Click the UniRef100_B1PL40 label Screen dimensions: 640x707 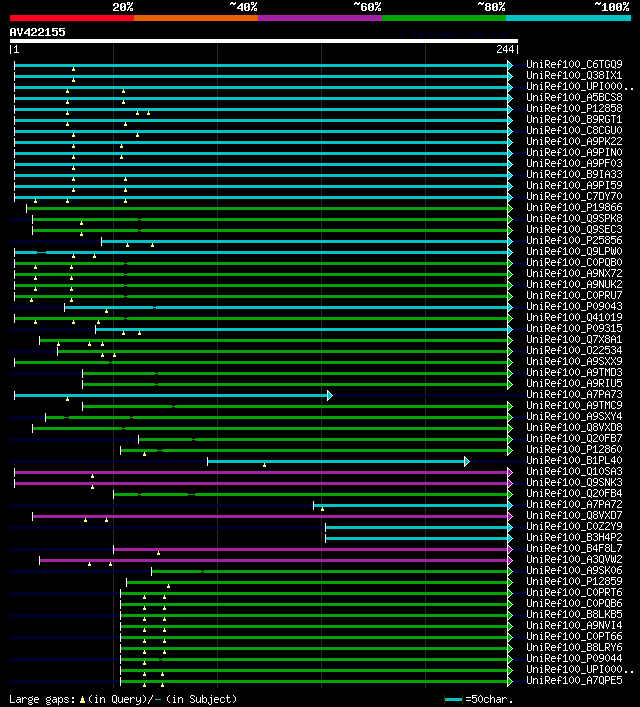(574, 460)
